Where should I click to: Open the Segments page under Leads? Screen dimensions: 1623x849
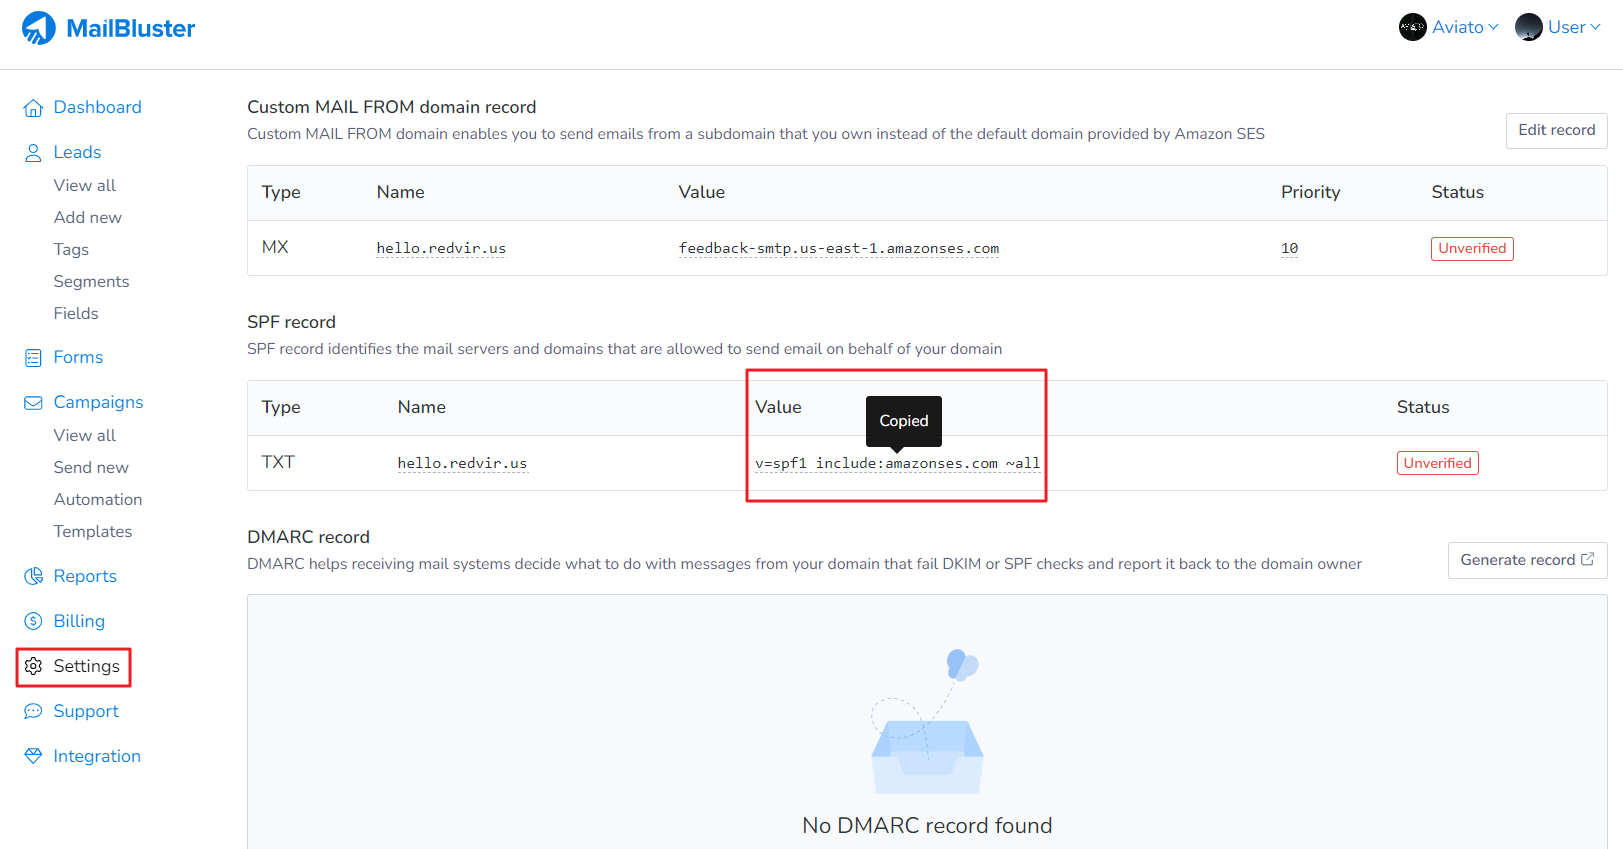(91, 282)
